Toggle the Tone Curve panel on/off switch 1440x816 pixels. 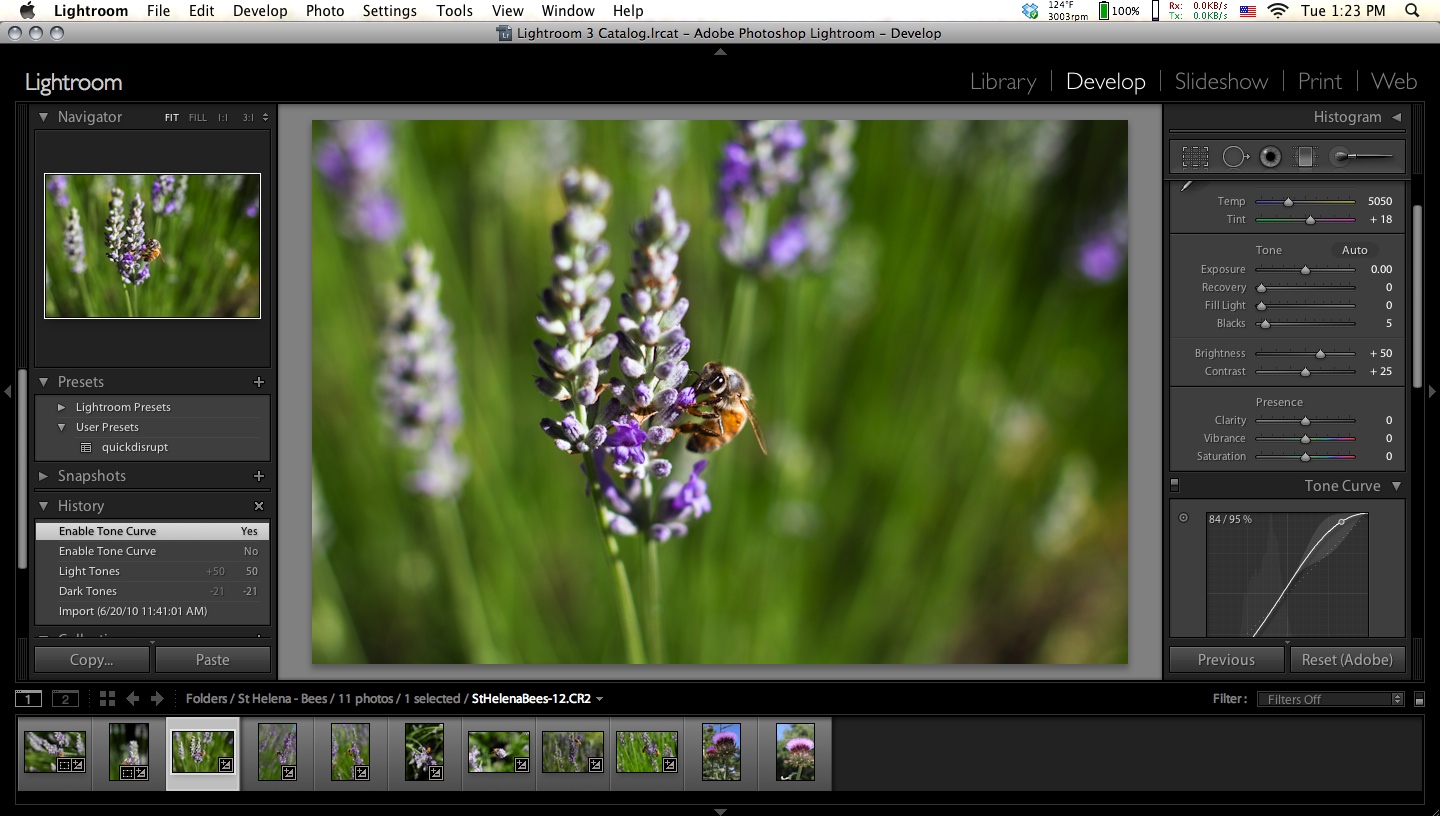pos(1175,486)
